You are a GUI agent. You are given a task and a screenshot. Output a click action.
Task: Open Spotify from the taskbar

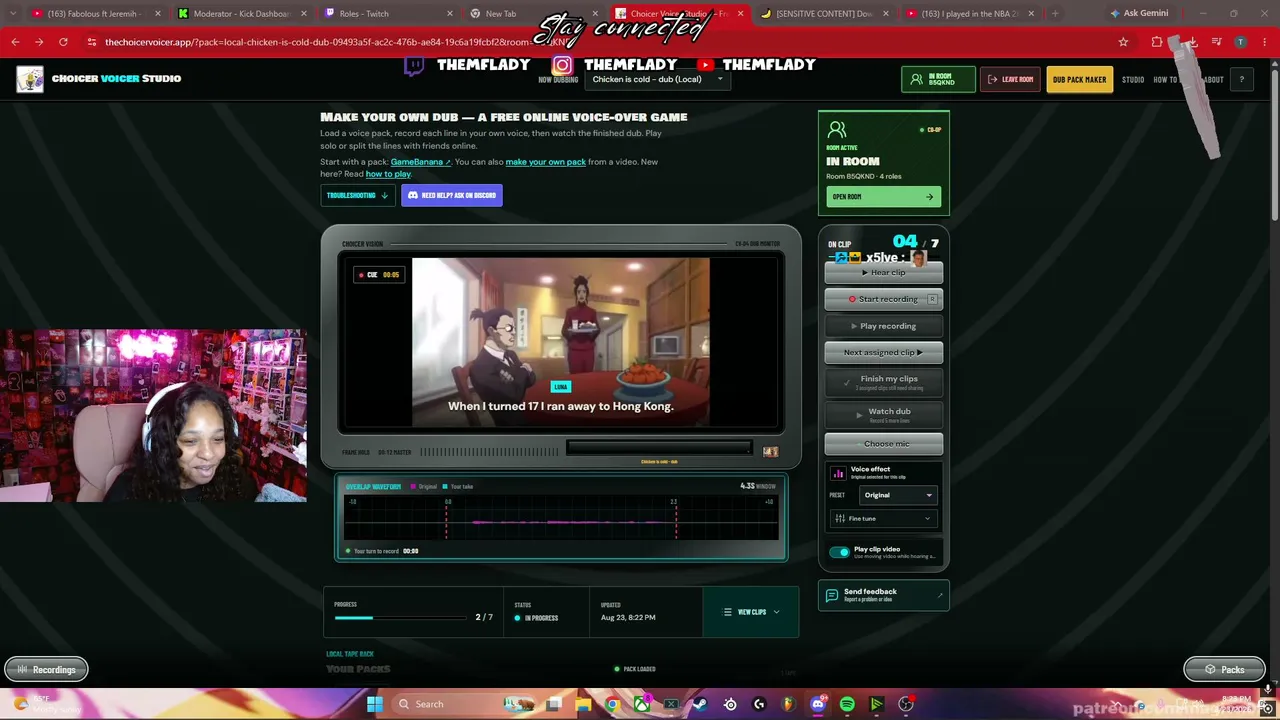pos(847,704)
